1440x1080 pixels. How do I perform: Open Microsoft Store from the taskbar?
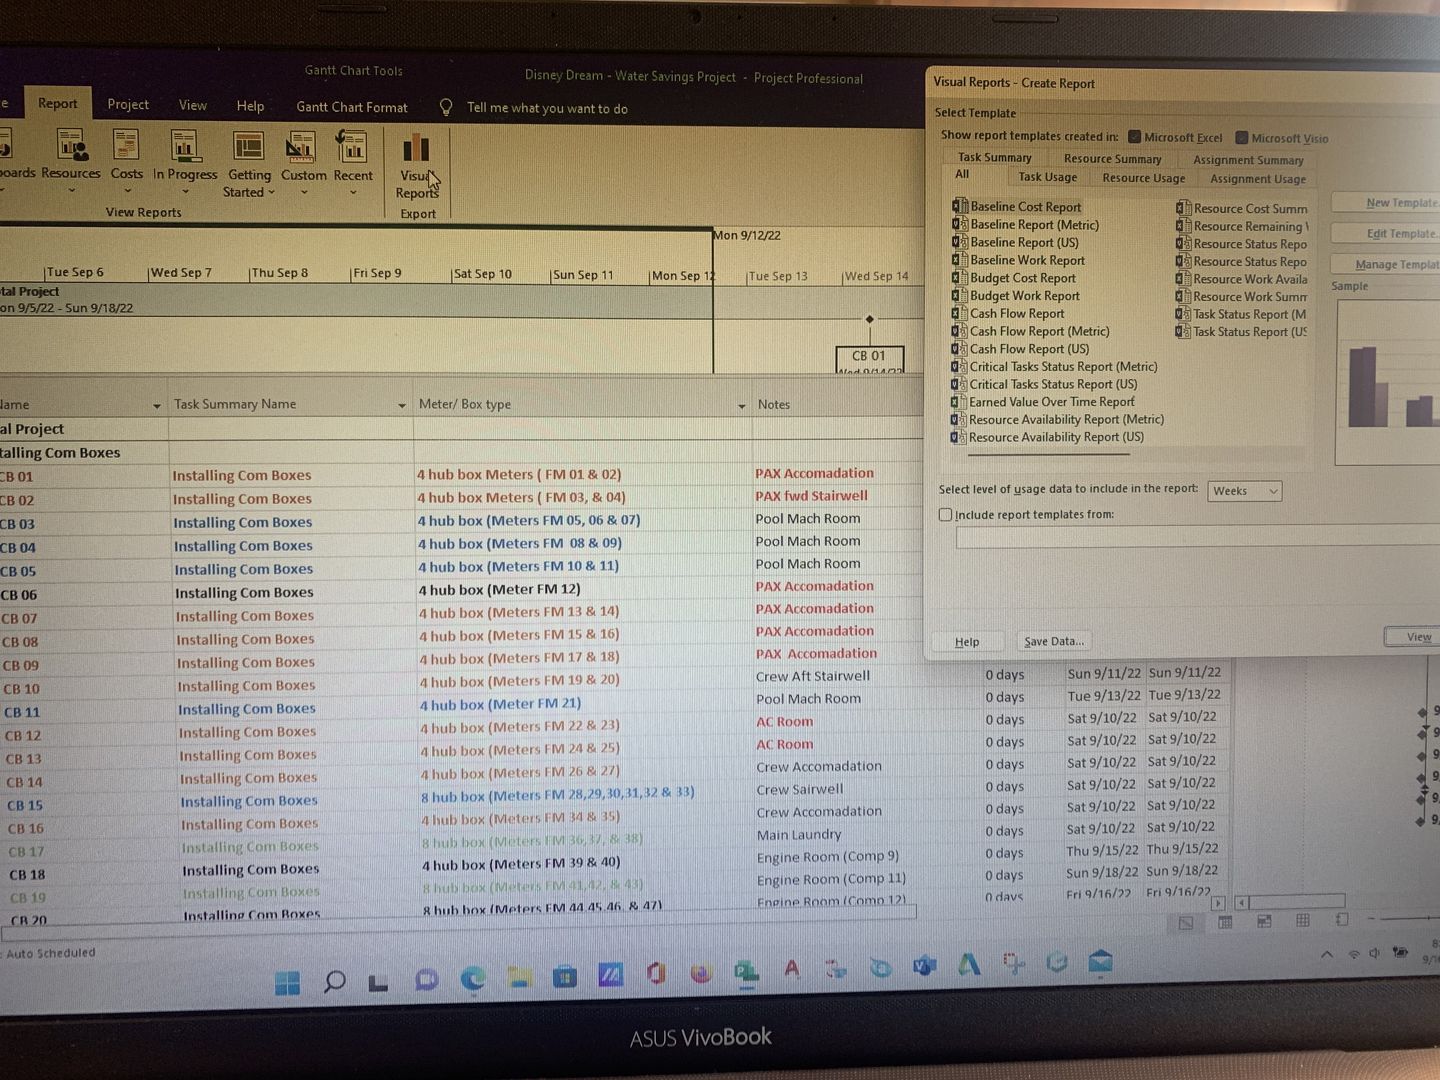point(565,976)
